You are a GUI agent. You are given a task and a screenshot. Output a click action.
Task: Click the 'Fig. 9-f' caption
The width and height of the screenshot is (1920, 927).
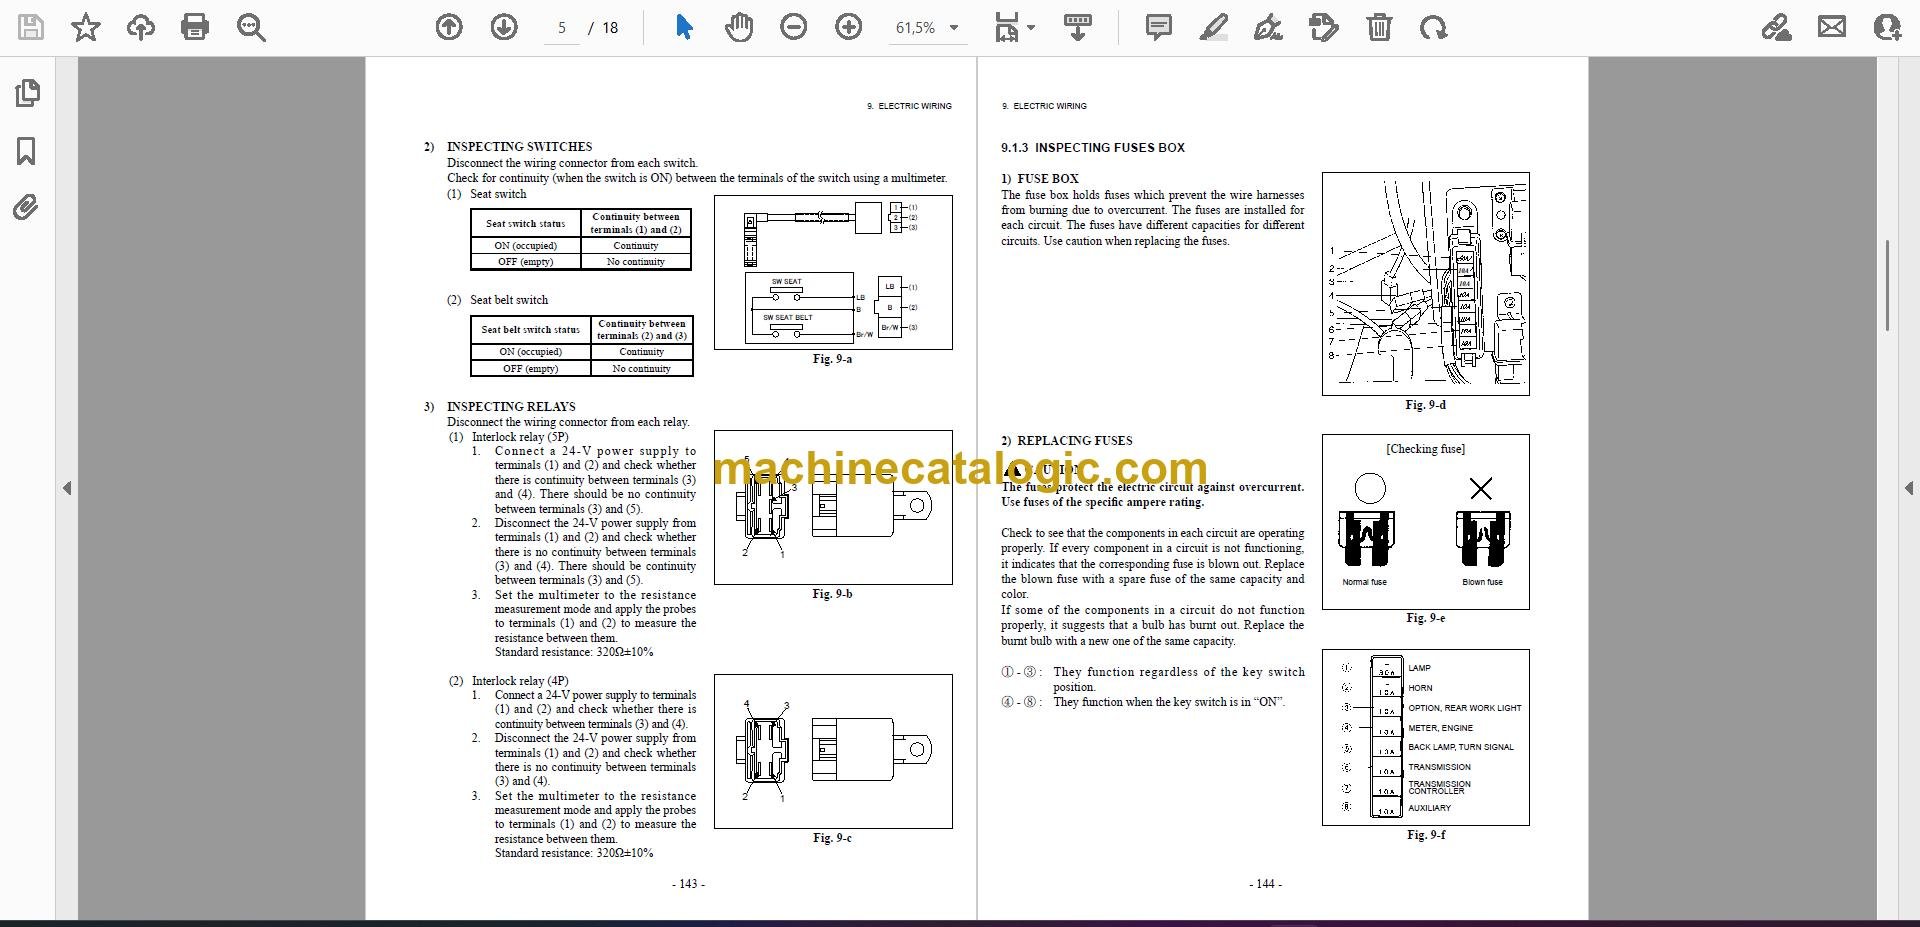[1426, 834]
